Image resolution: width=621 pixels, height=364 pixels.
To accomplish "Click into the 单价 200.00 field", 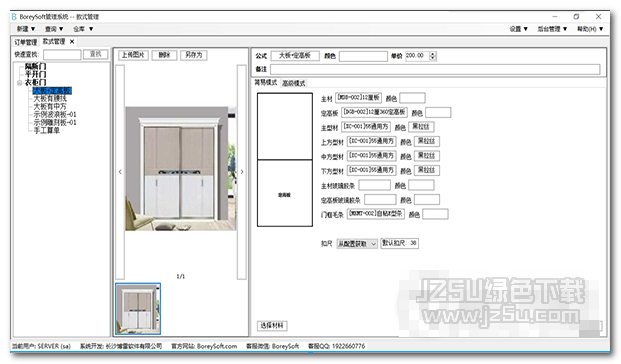I will [x=417, y=56].
